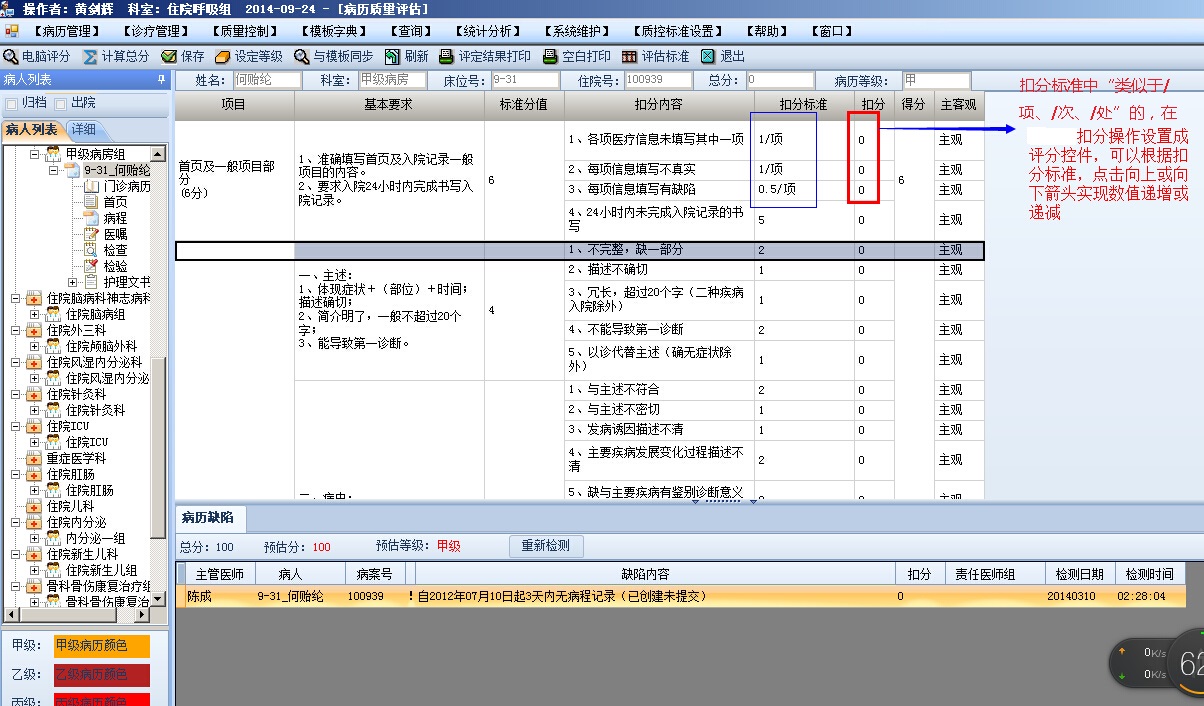Click the 甲级病历颜色 orange swatch
1204x706 pixels.
100,646
